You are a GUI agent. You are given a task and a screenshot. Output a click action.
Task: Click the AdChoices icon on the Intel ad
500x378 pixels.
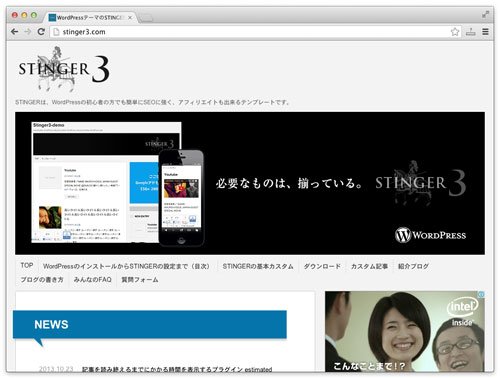click(x=481, y=294)
